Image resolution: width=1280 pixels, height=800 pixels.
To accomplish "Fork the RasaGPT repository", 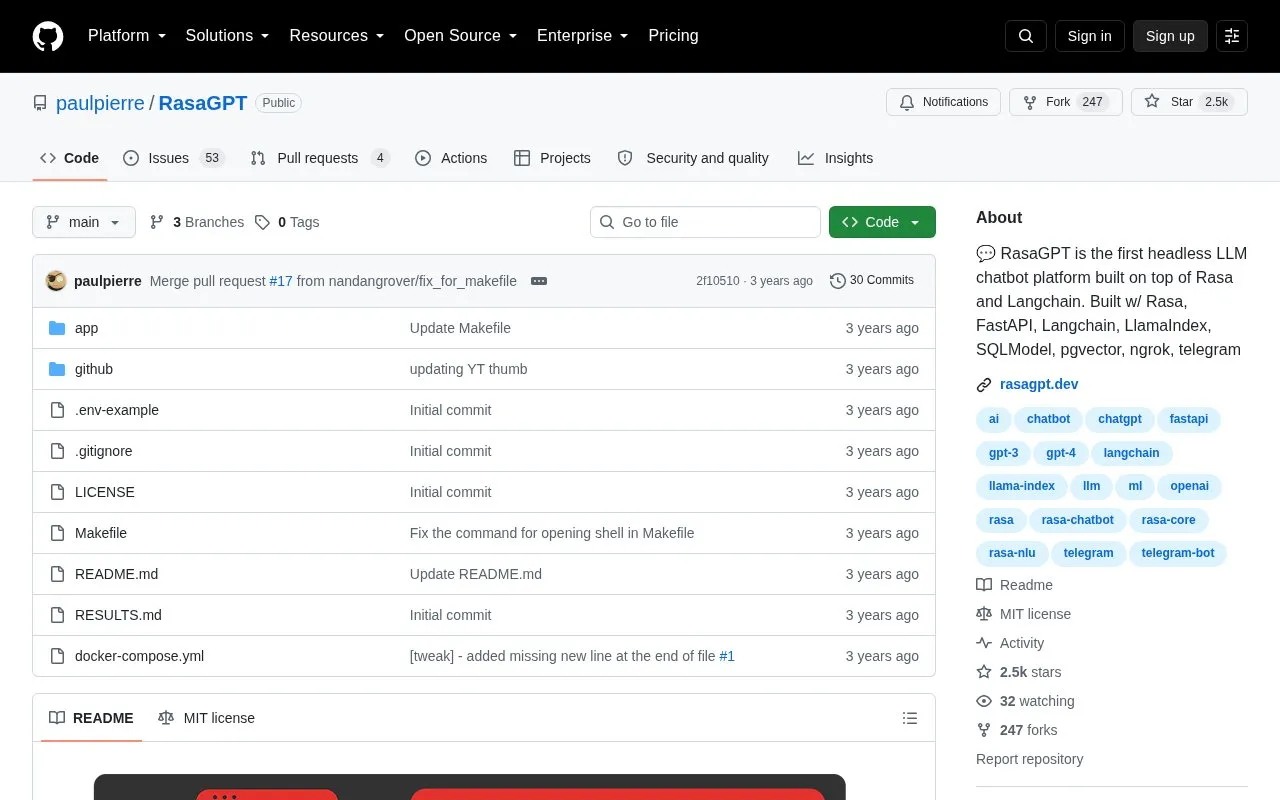I will [x=1065, y=102].
